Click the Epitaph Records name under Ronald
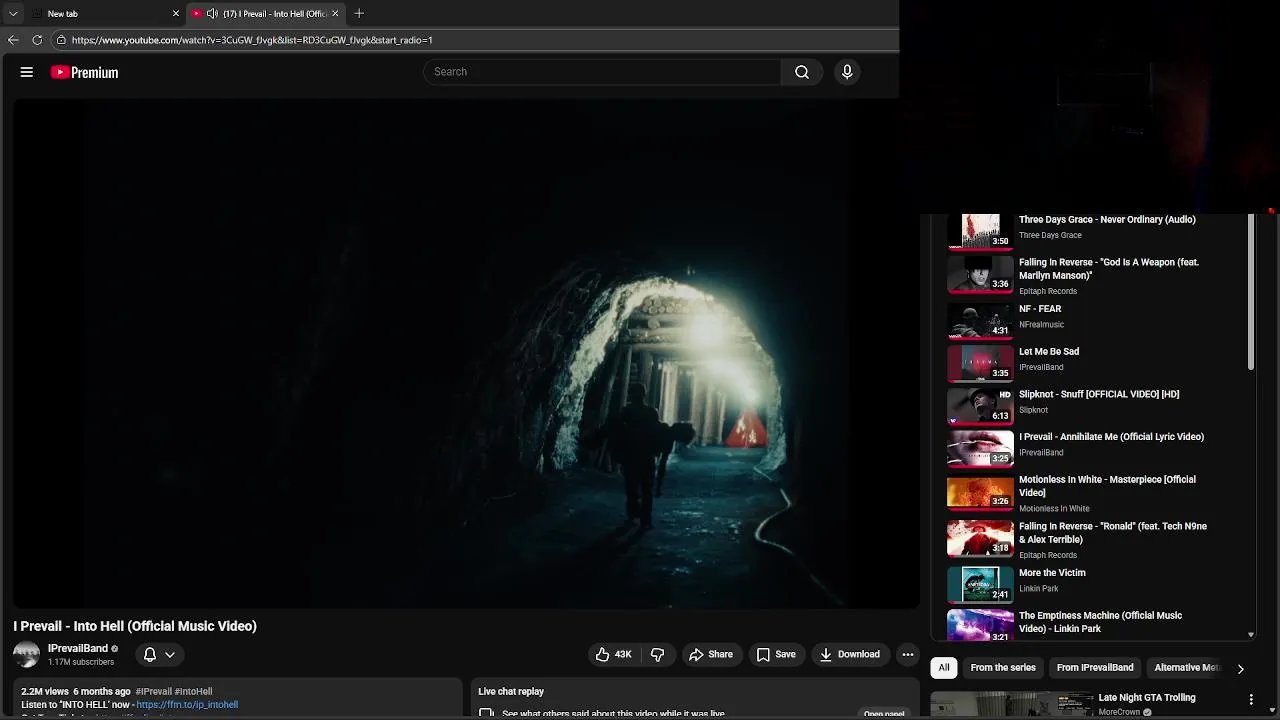 1048,555
